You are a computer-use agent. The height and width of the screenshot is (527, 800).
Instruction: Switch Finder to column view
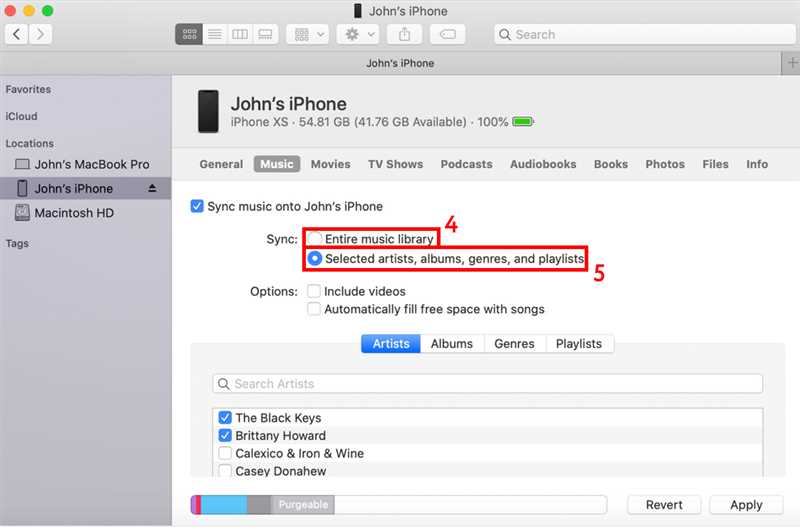[240, 34]
